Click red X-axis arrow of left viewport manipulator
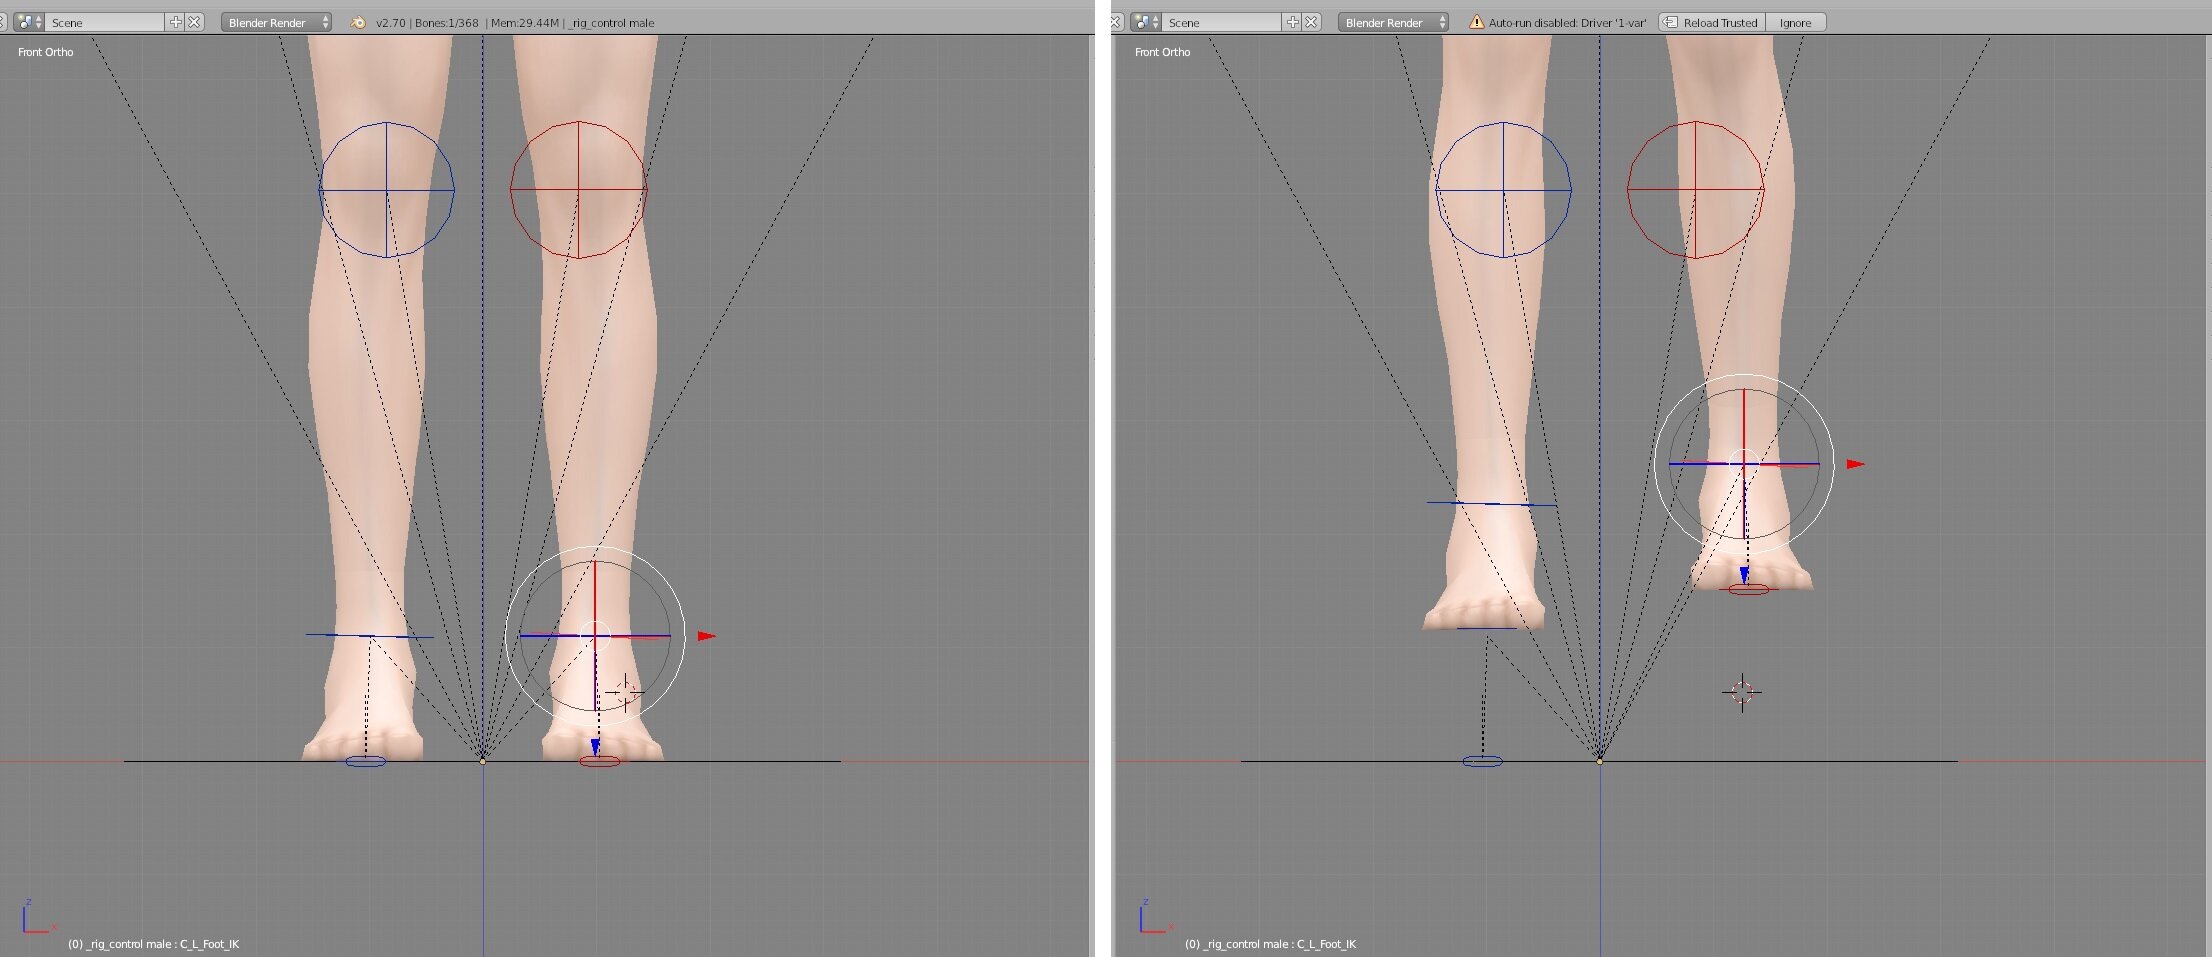The height and width of the screenshot is (957, 2212). pyautogui.click(x=707, y=636)
